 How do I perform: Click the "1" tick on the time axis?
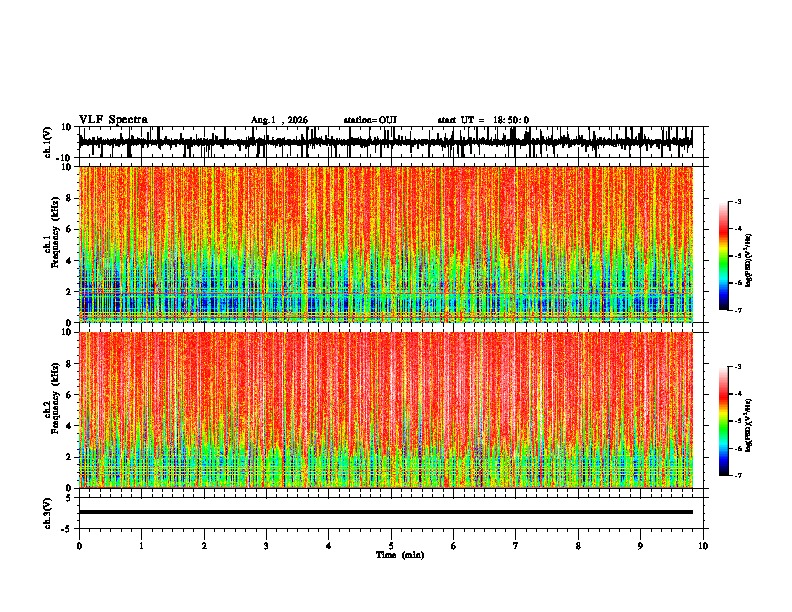142,546
